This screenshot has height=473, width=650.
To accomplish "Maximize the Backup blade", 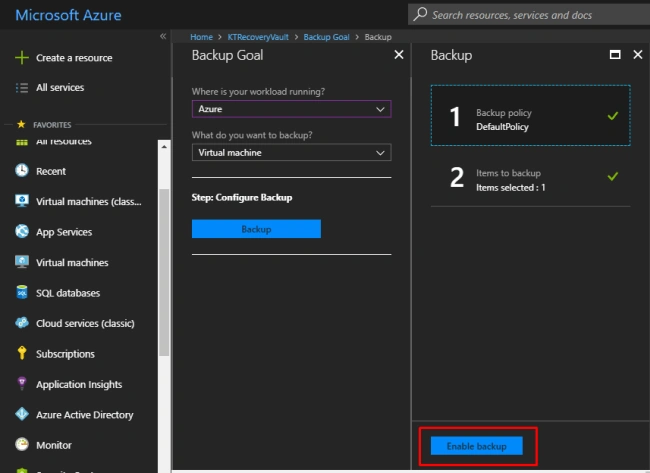I will coord(615,55).
